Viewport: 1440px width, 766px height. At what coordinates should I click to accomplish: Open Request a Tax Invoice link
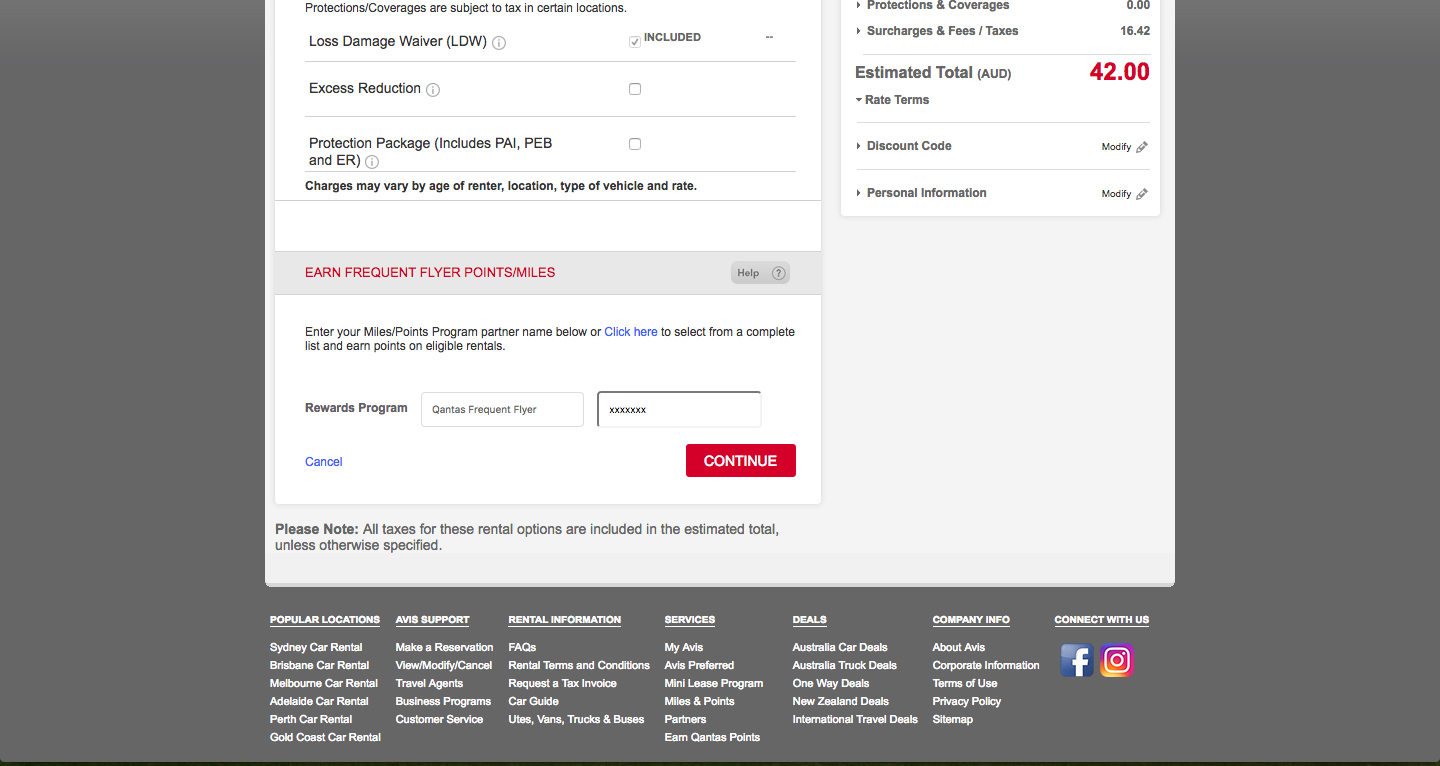[x=562, y=683]
